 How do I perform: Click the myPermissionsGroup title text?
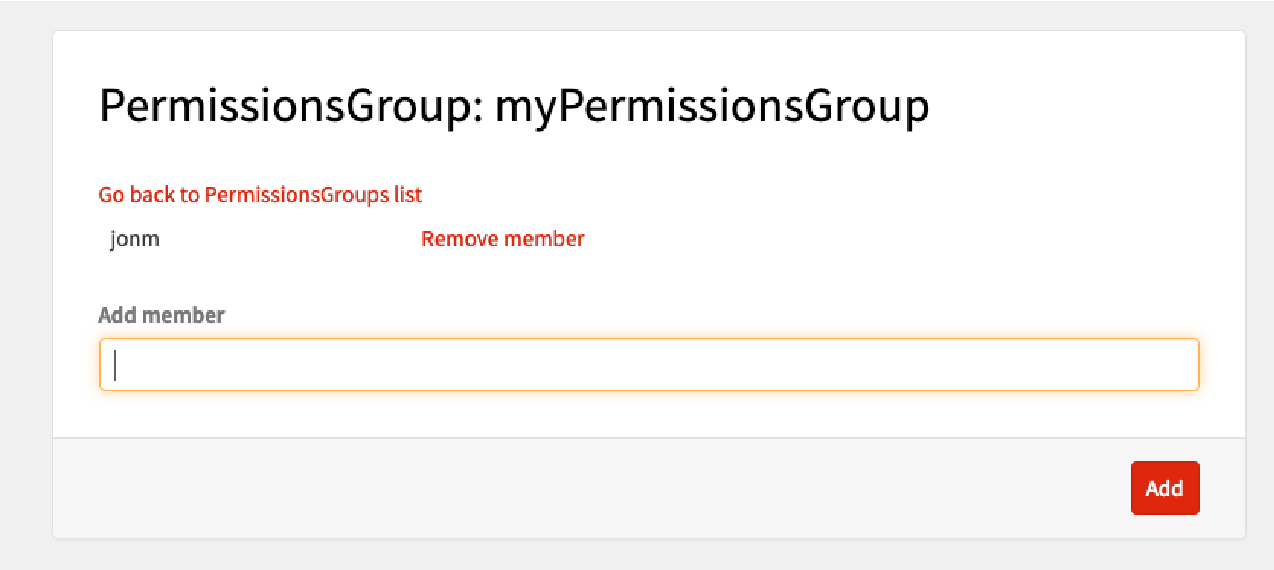point(712,107)
